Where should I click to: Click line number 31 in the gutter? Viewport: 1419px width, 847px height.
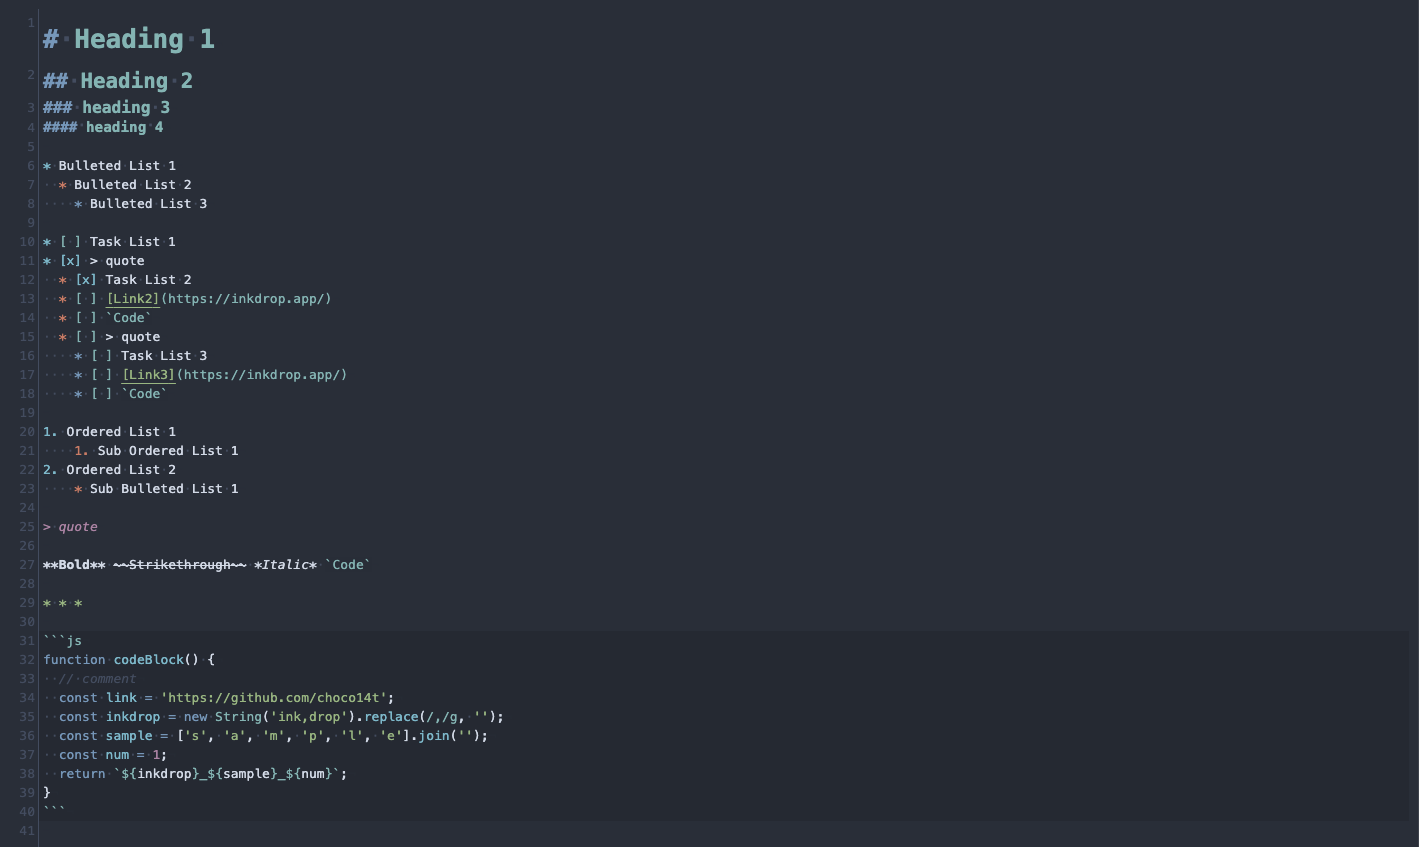coord(27,641)
